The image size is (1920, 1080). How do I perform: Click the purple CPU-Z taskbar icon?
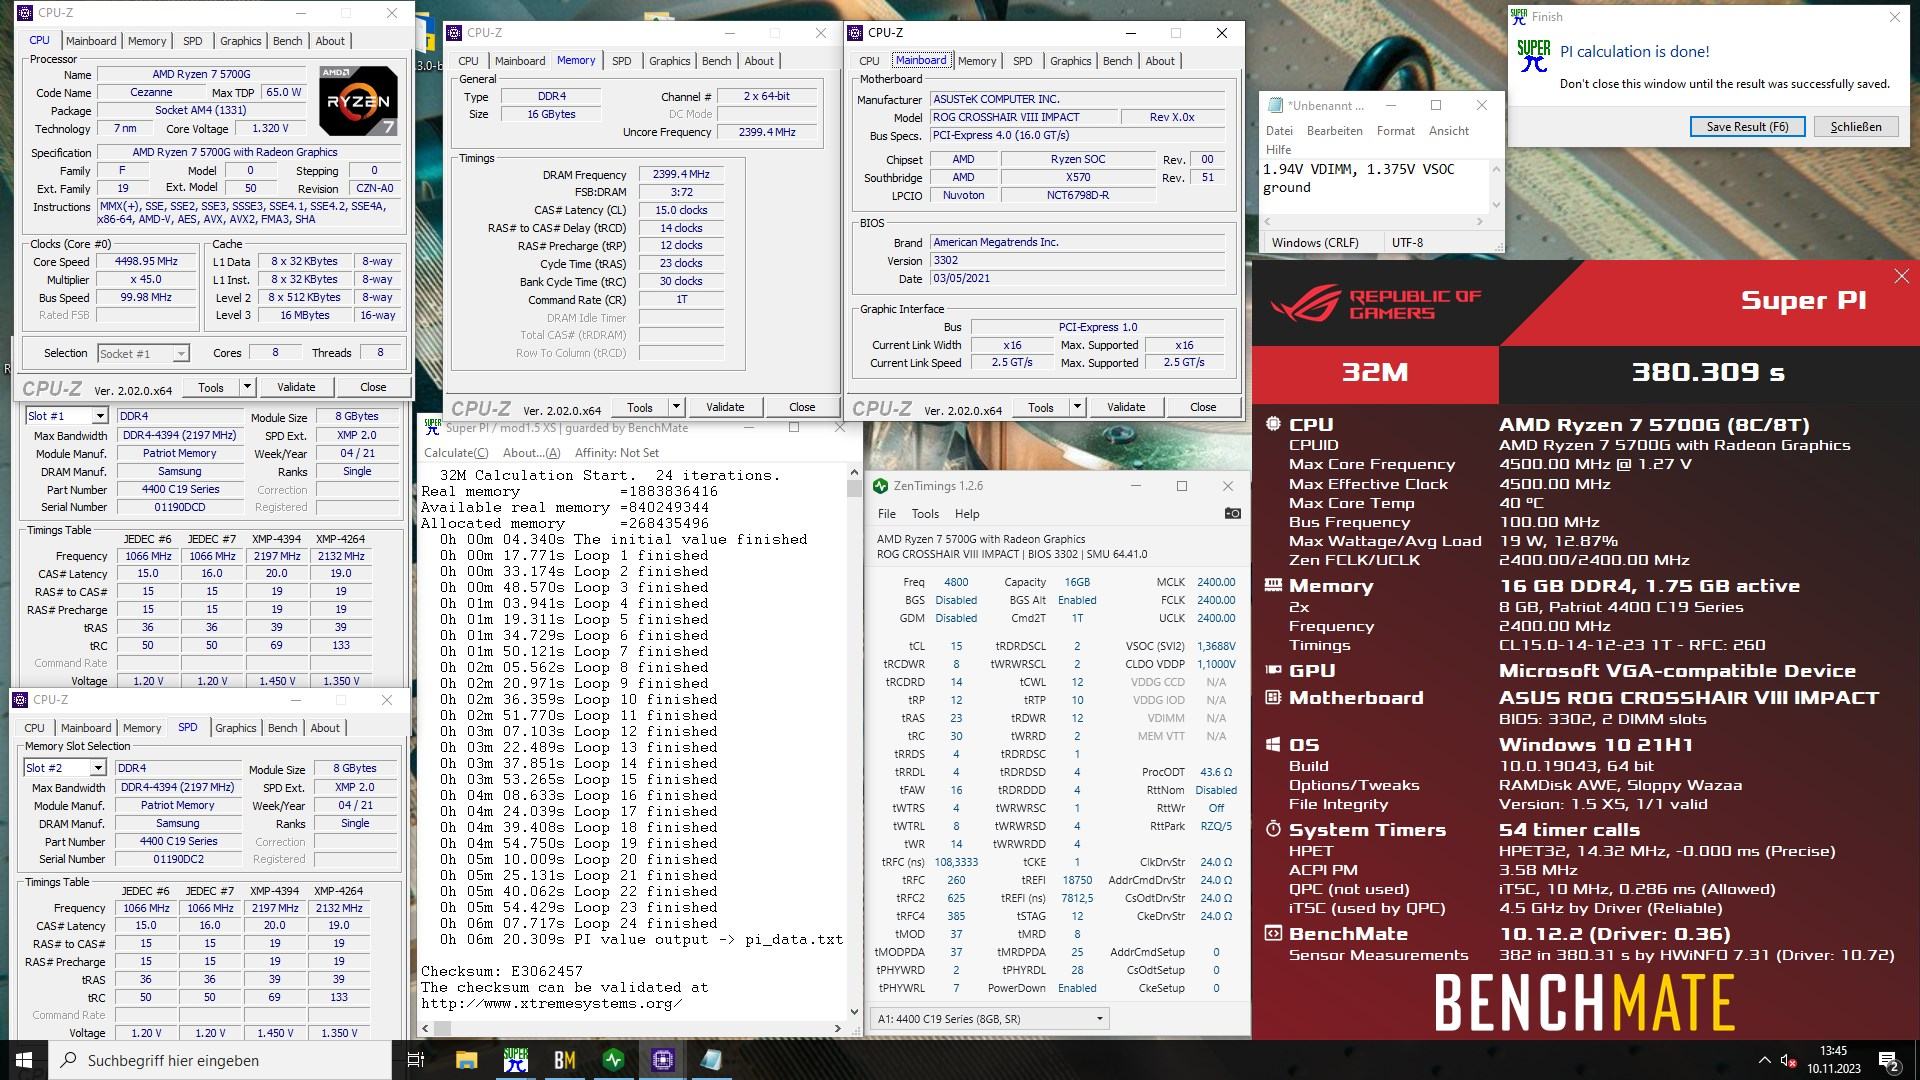coord(662,1060)
